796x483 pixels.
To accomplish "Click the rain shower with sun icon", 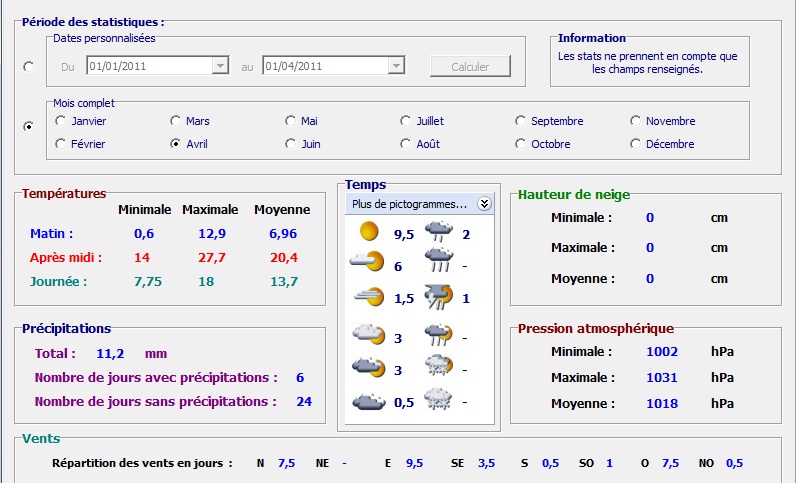I will 439,334.
